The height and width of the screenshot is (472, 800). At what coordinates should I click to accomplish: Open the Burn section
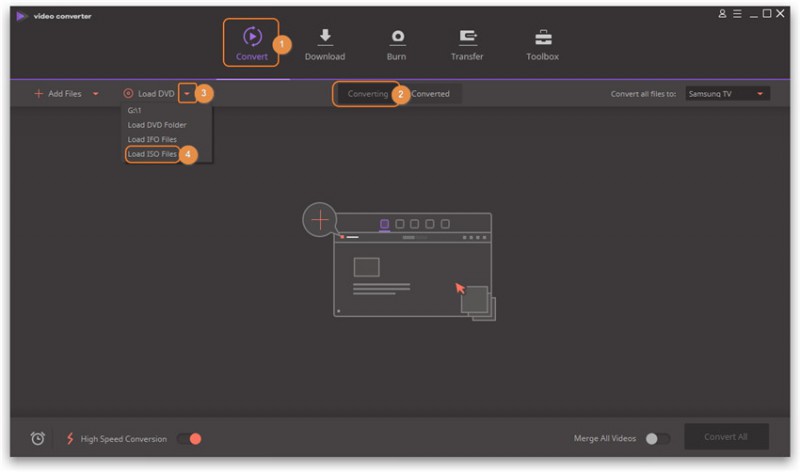coord(397,38)
